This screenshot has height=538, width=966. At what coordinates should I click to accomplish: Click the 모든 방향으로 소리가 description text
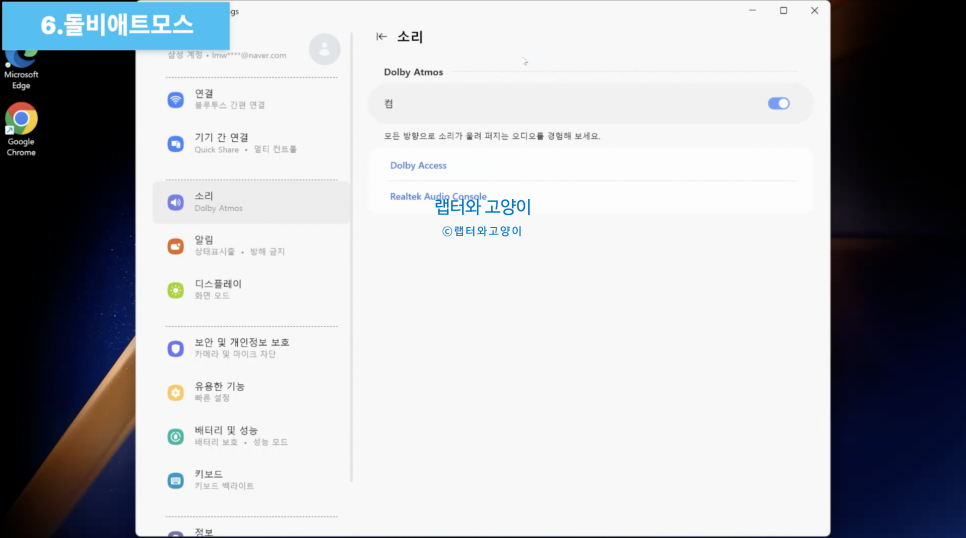tap(492, 136)
